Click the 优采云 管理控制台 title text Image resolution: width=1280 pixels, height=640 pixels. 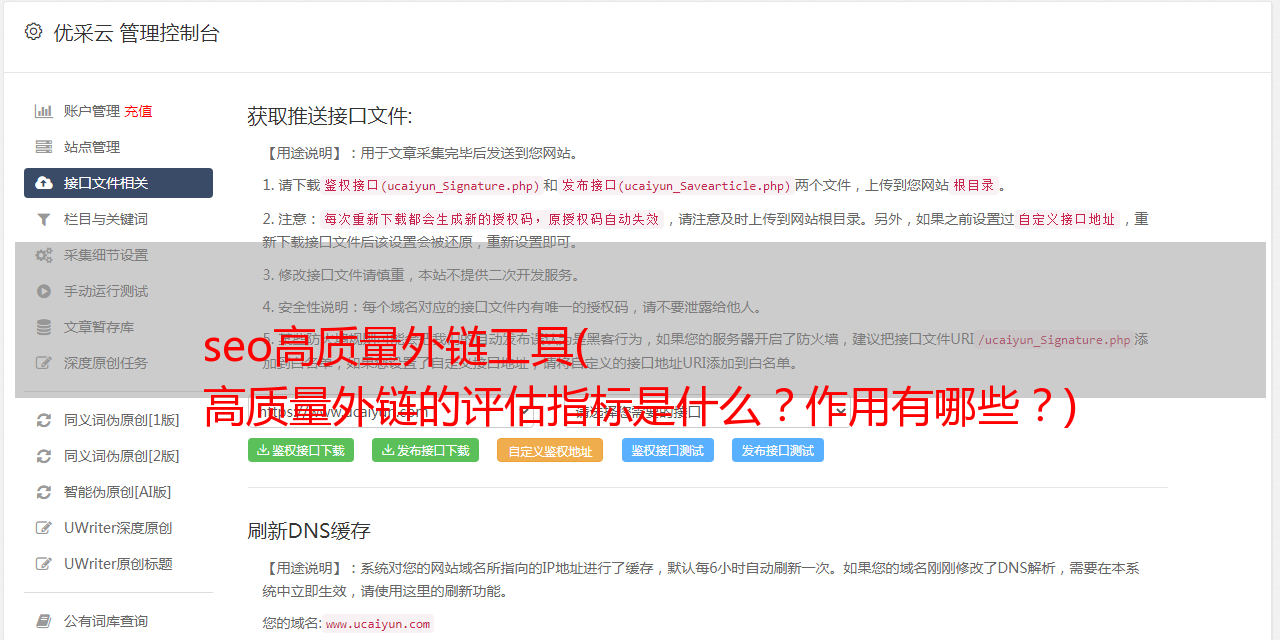pyautogui.click(x=136, y=33)
